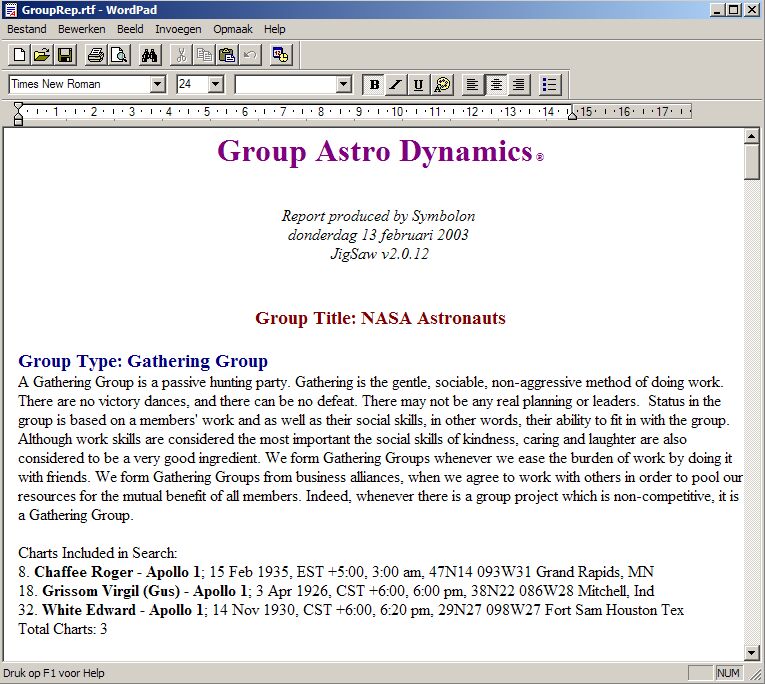Open the Bestand menu
The width and height of the screenshot is (765, 684).
(27, 29)
